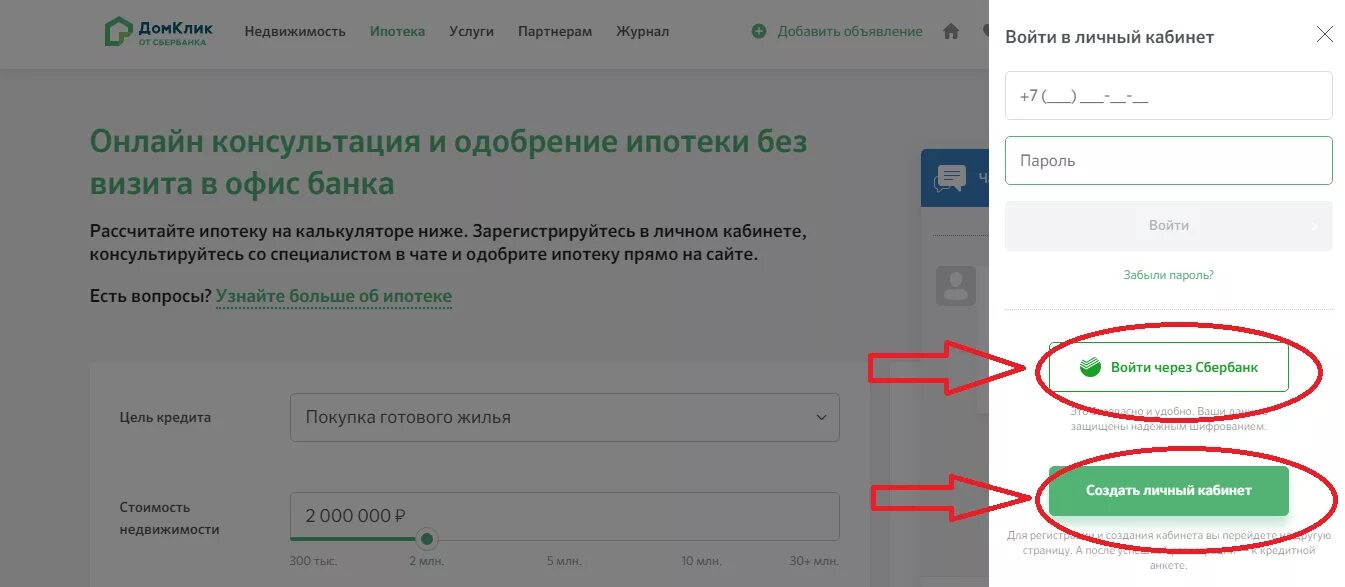Click the Sberbank logo icon on button
The height and width of the screenshot is (587, 1345).
(1090, 367)
